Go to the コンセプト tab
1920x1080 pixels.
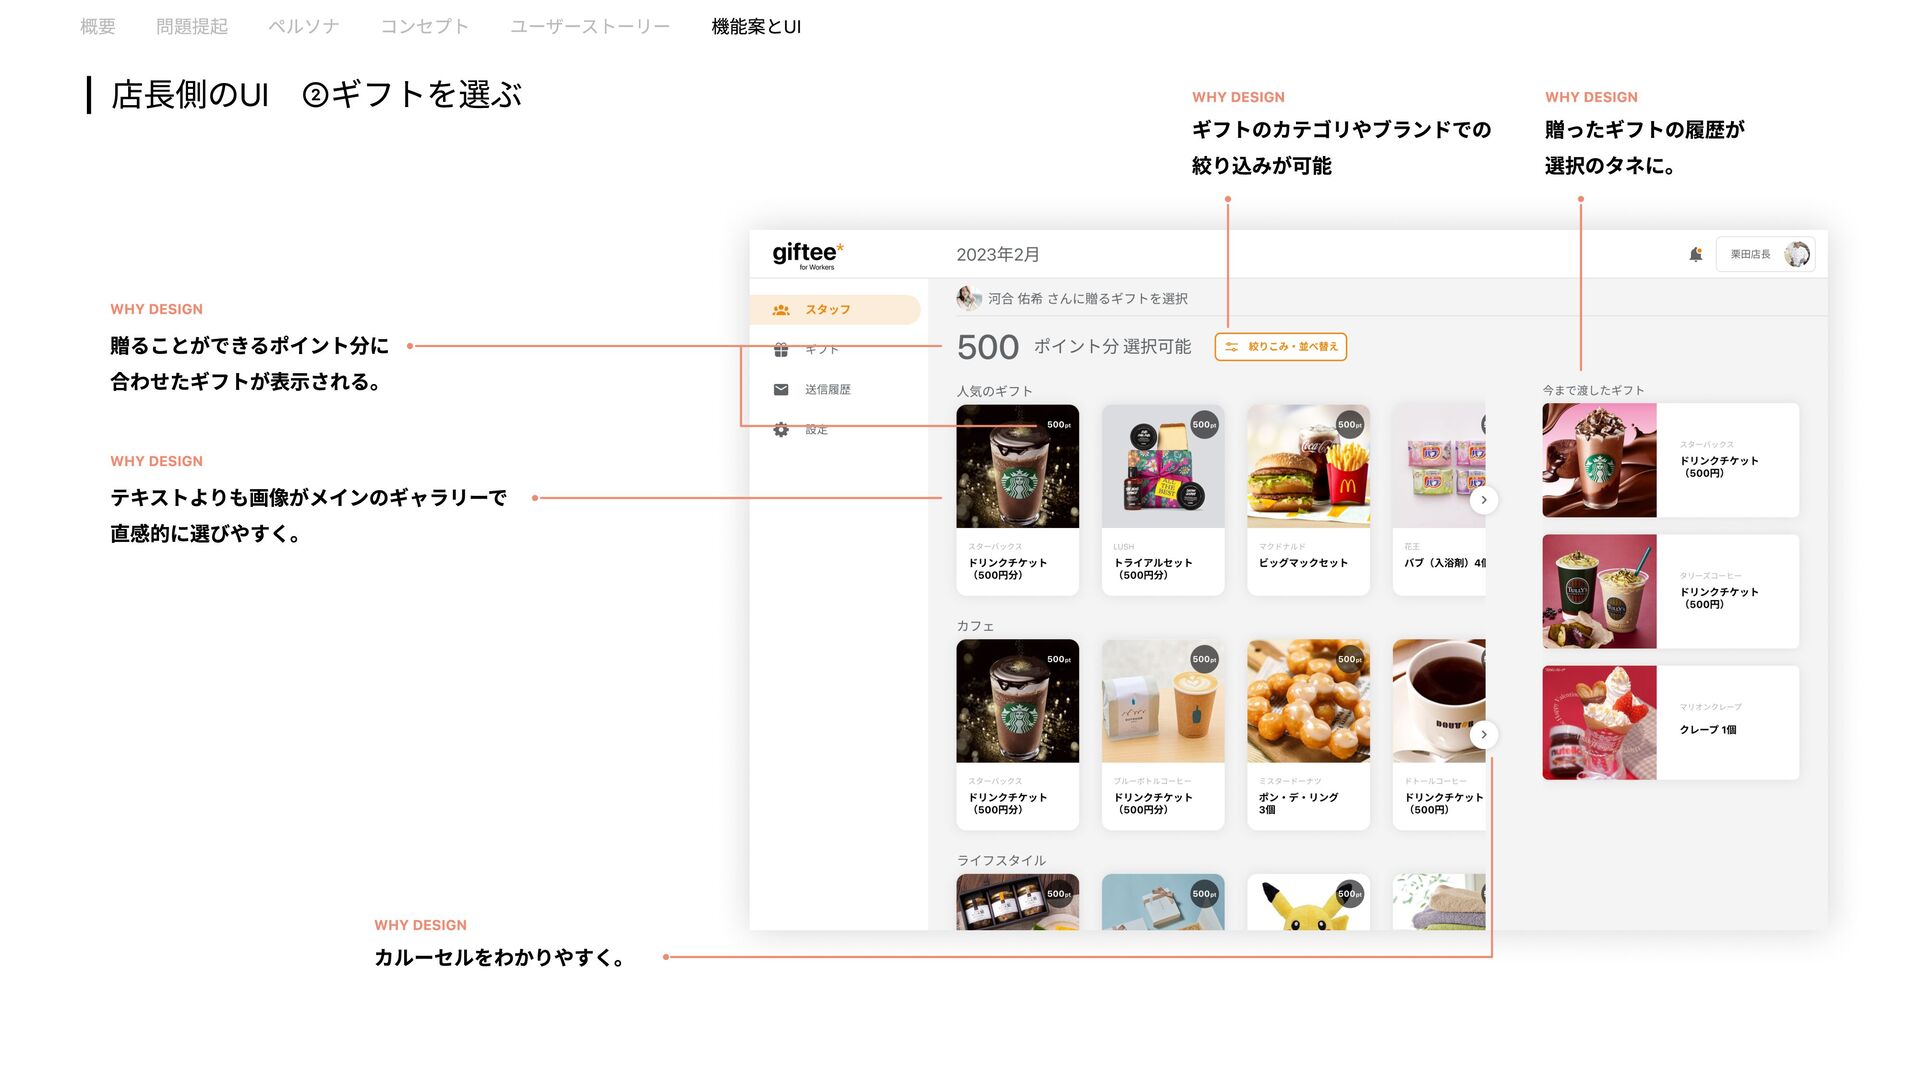(x=425, y=27)
